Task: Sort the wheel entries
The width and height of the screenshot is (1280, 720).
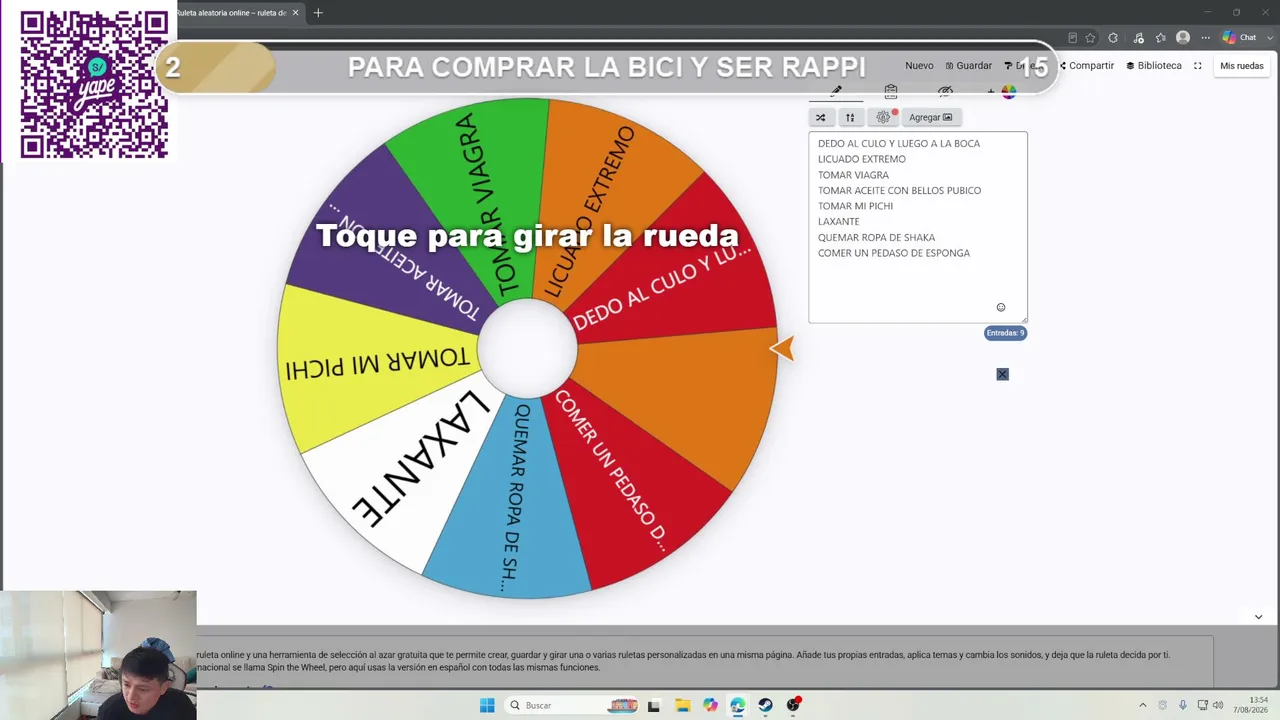Action: tap(850, 117)
